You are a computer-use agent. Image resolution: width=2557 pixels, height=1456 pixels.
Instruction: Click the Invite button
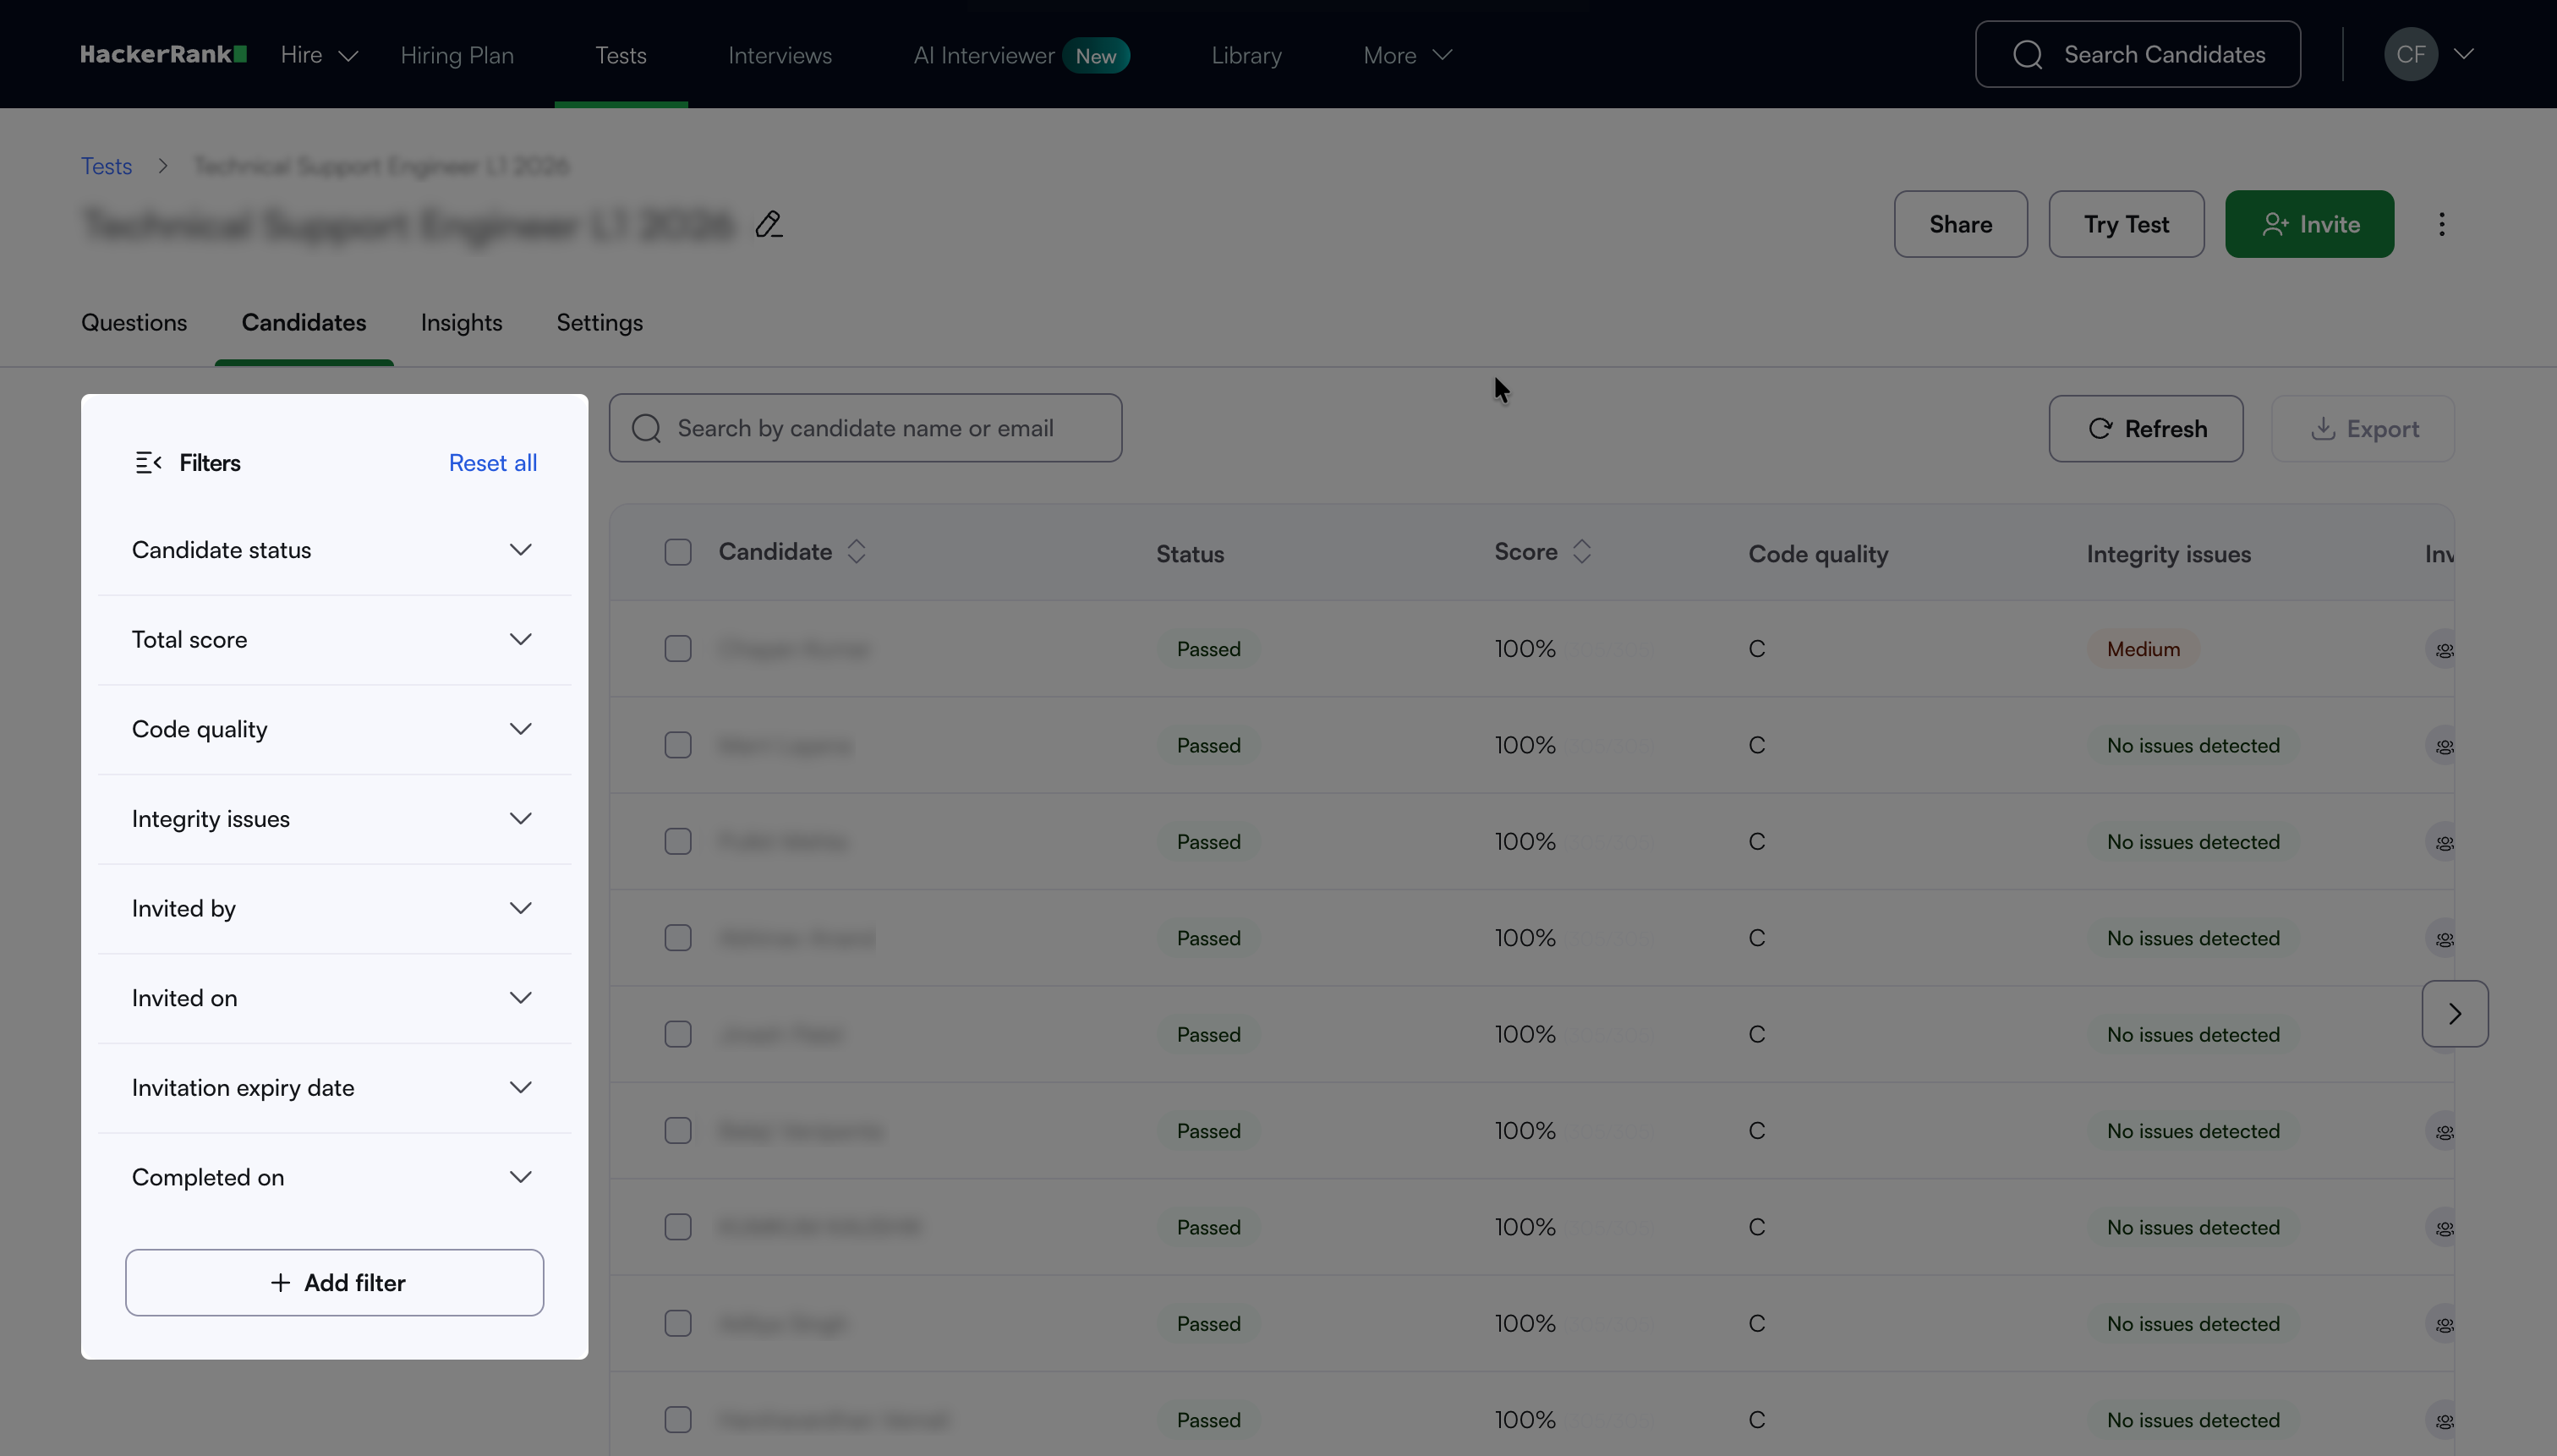[2309, 224]
